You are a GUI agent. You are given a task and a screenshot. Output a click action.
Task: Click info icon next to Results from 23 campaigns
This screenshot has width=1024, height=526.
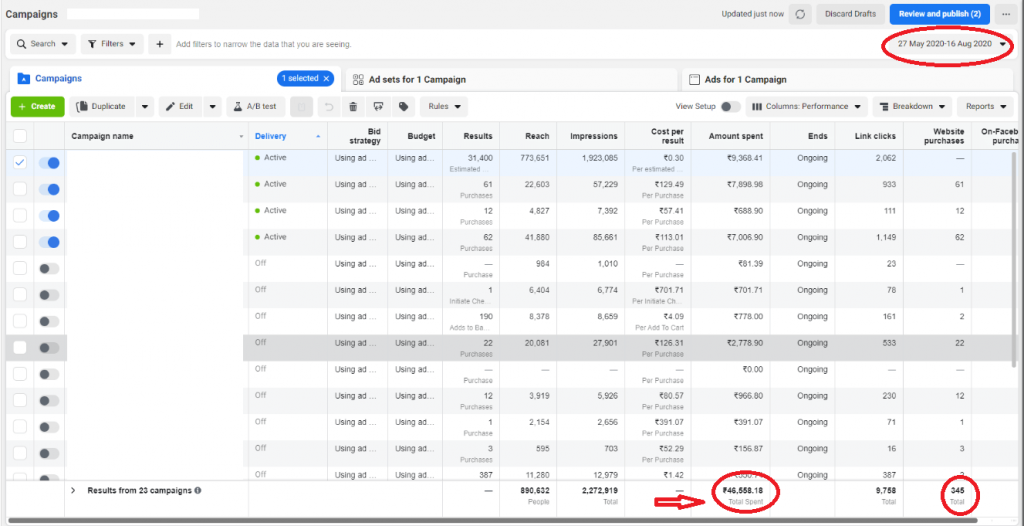pos(198,490)
